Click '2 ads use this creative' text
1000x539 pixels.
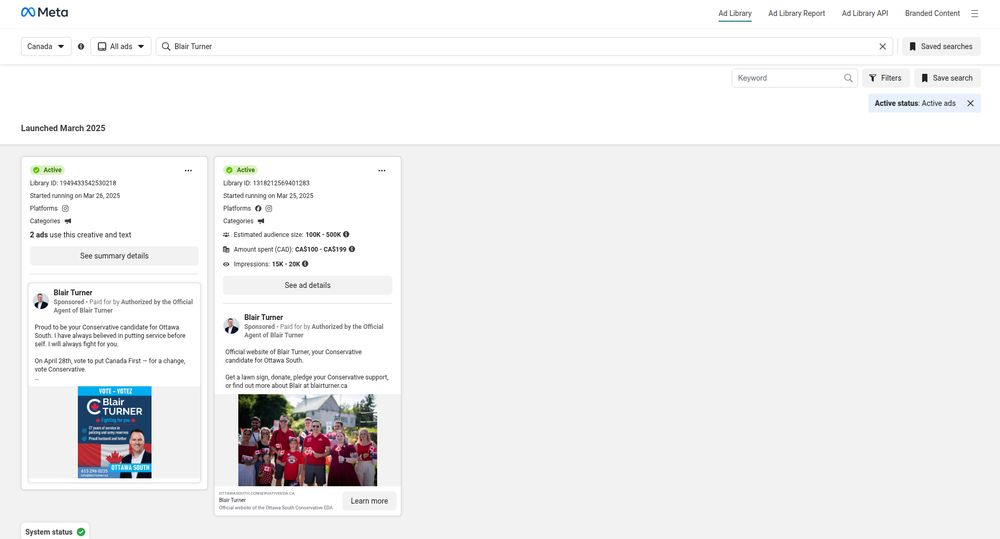coord(80,235)
